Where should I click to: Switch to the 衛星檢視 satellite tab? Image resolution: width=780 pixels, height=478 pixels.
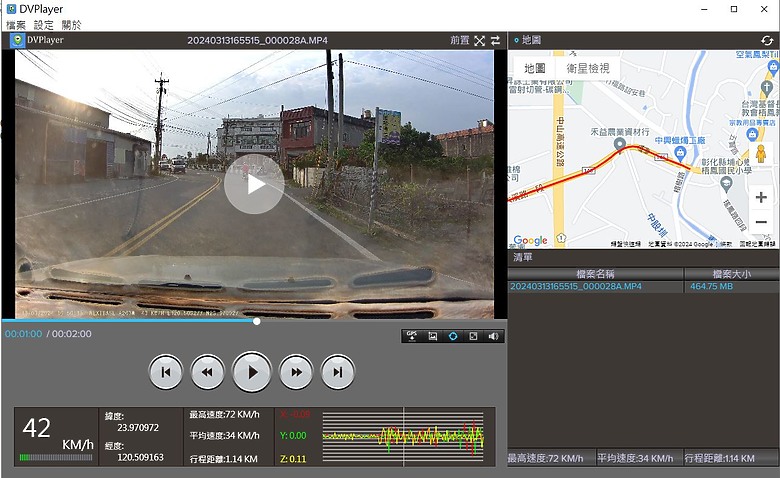(x=588, y=68)
